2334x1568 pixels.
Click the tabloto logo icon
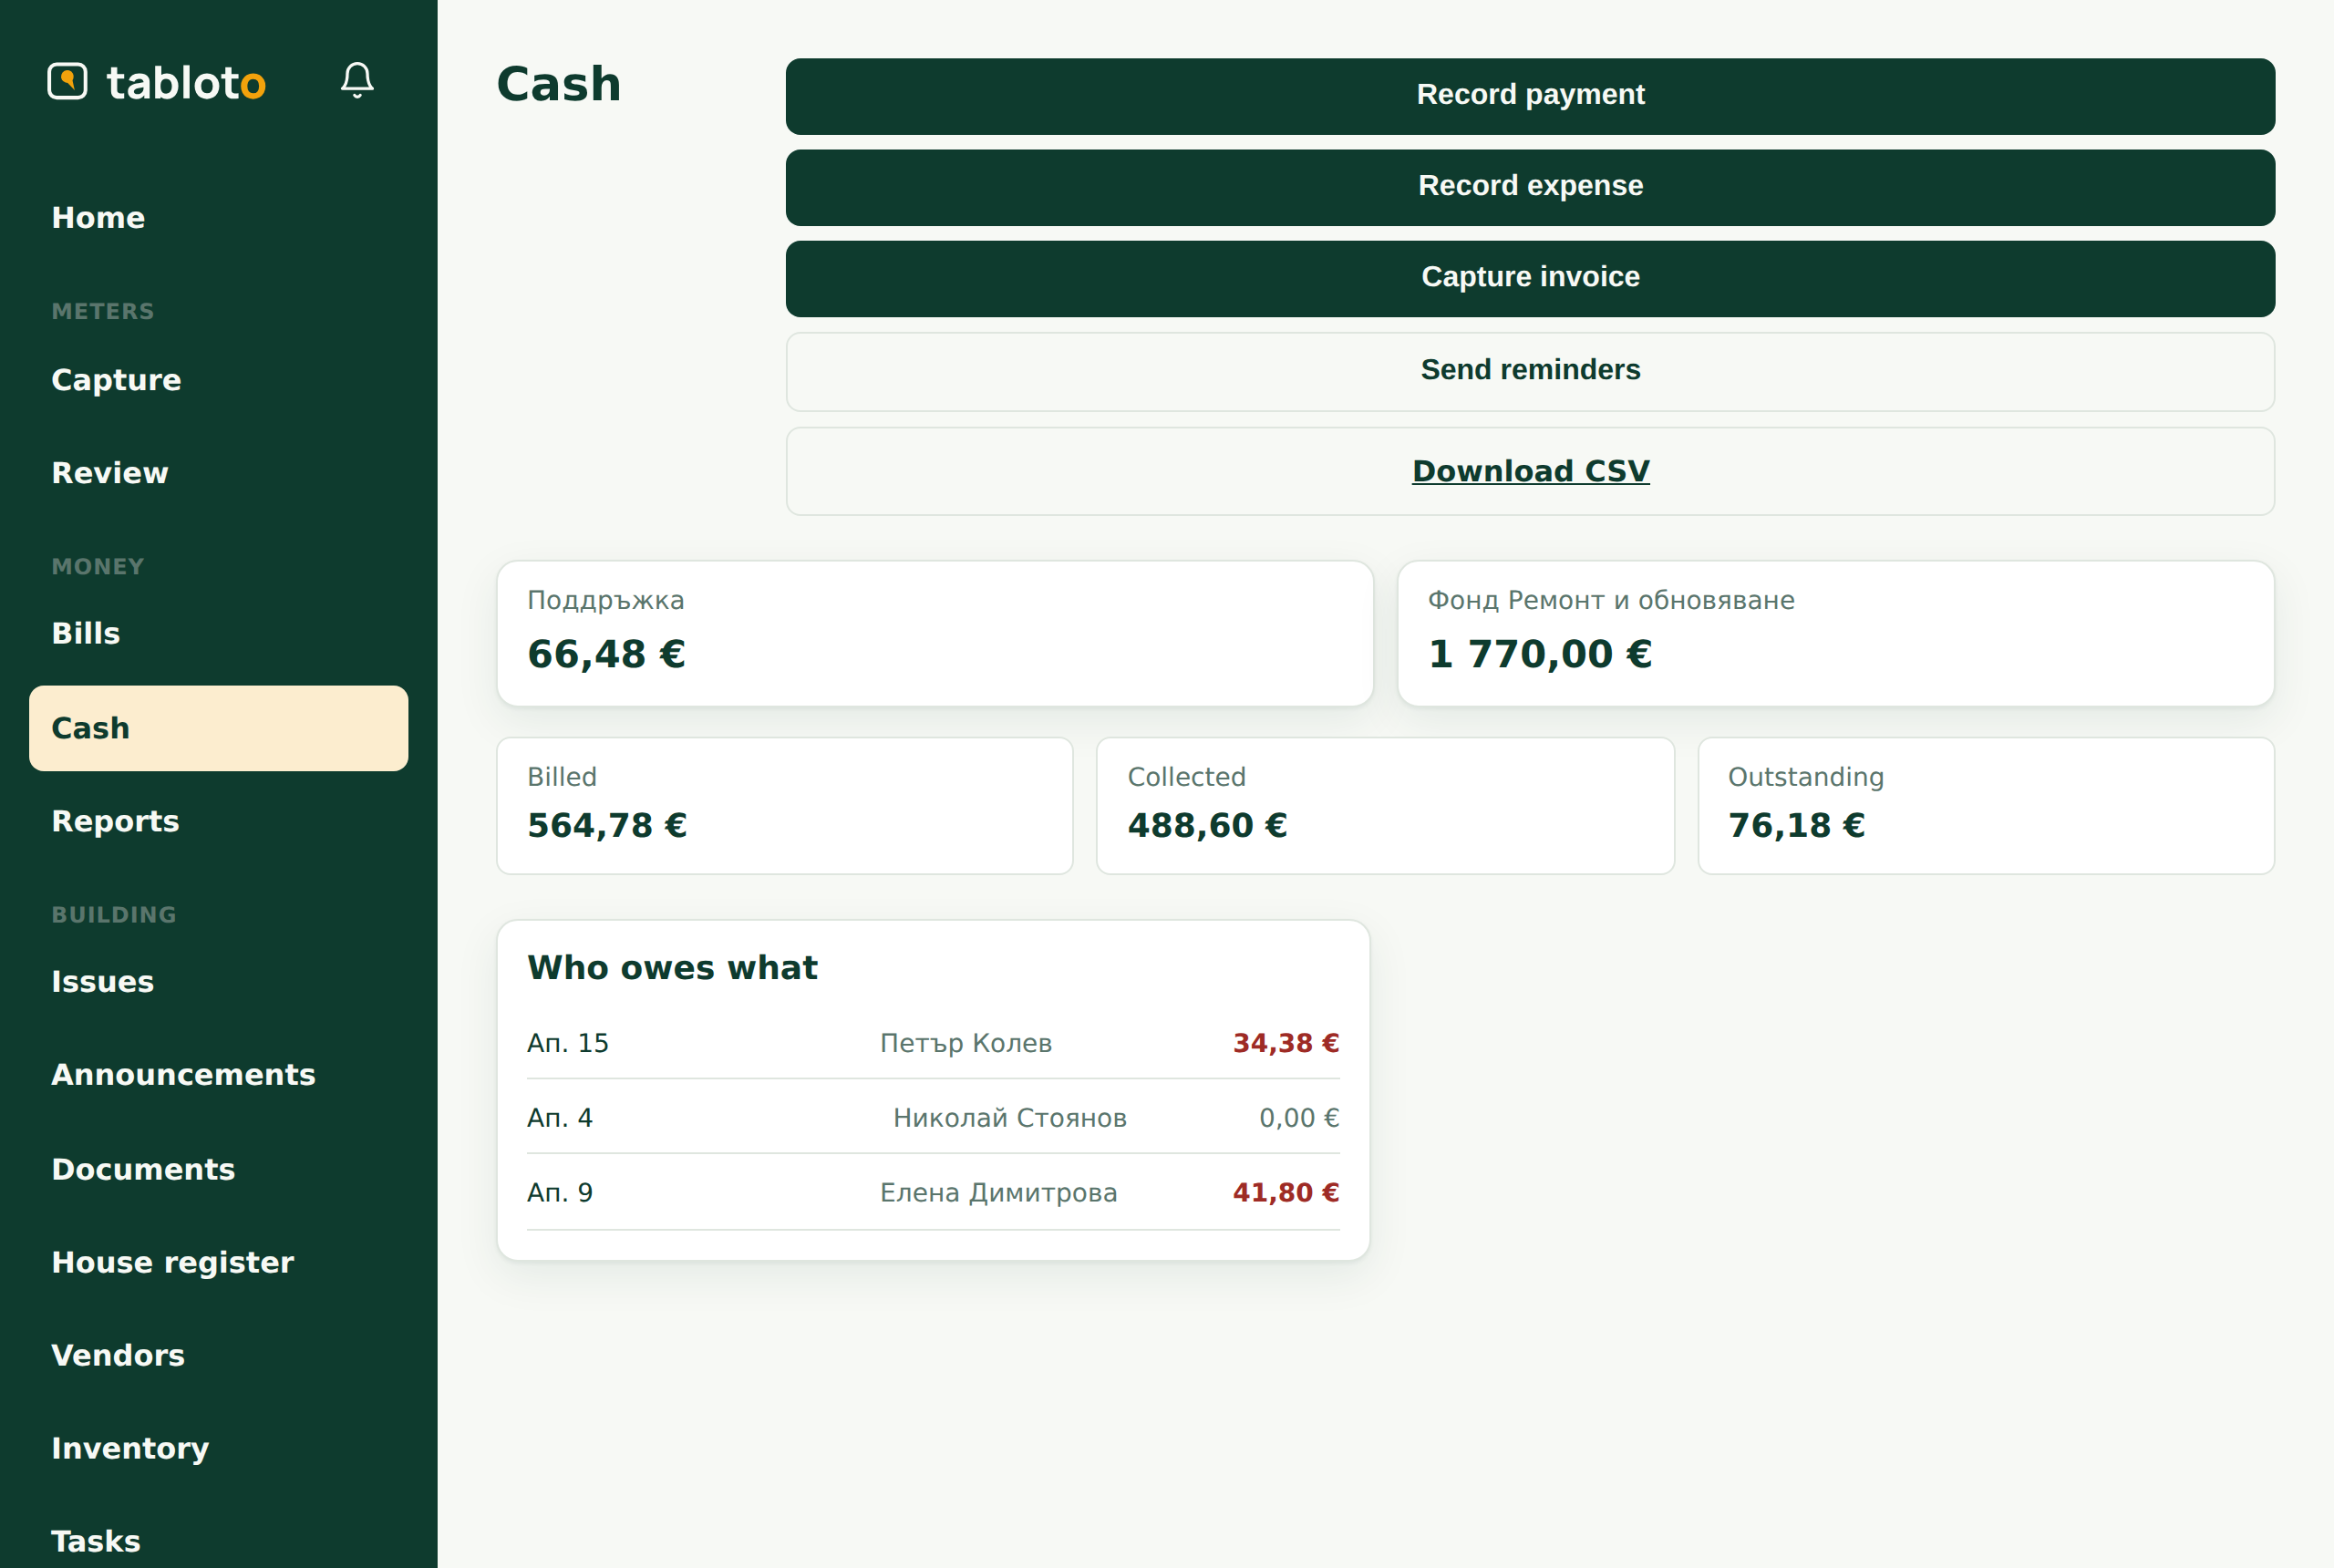click(x=67, y=82)
